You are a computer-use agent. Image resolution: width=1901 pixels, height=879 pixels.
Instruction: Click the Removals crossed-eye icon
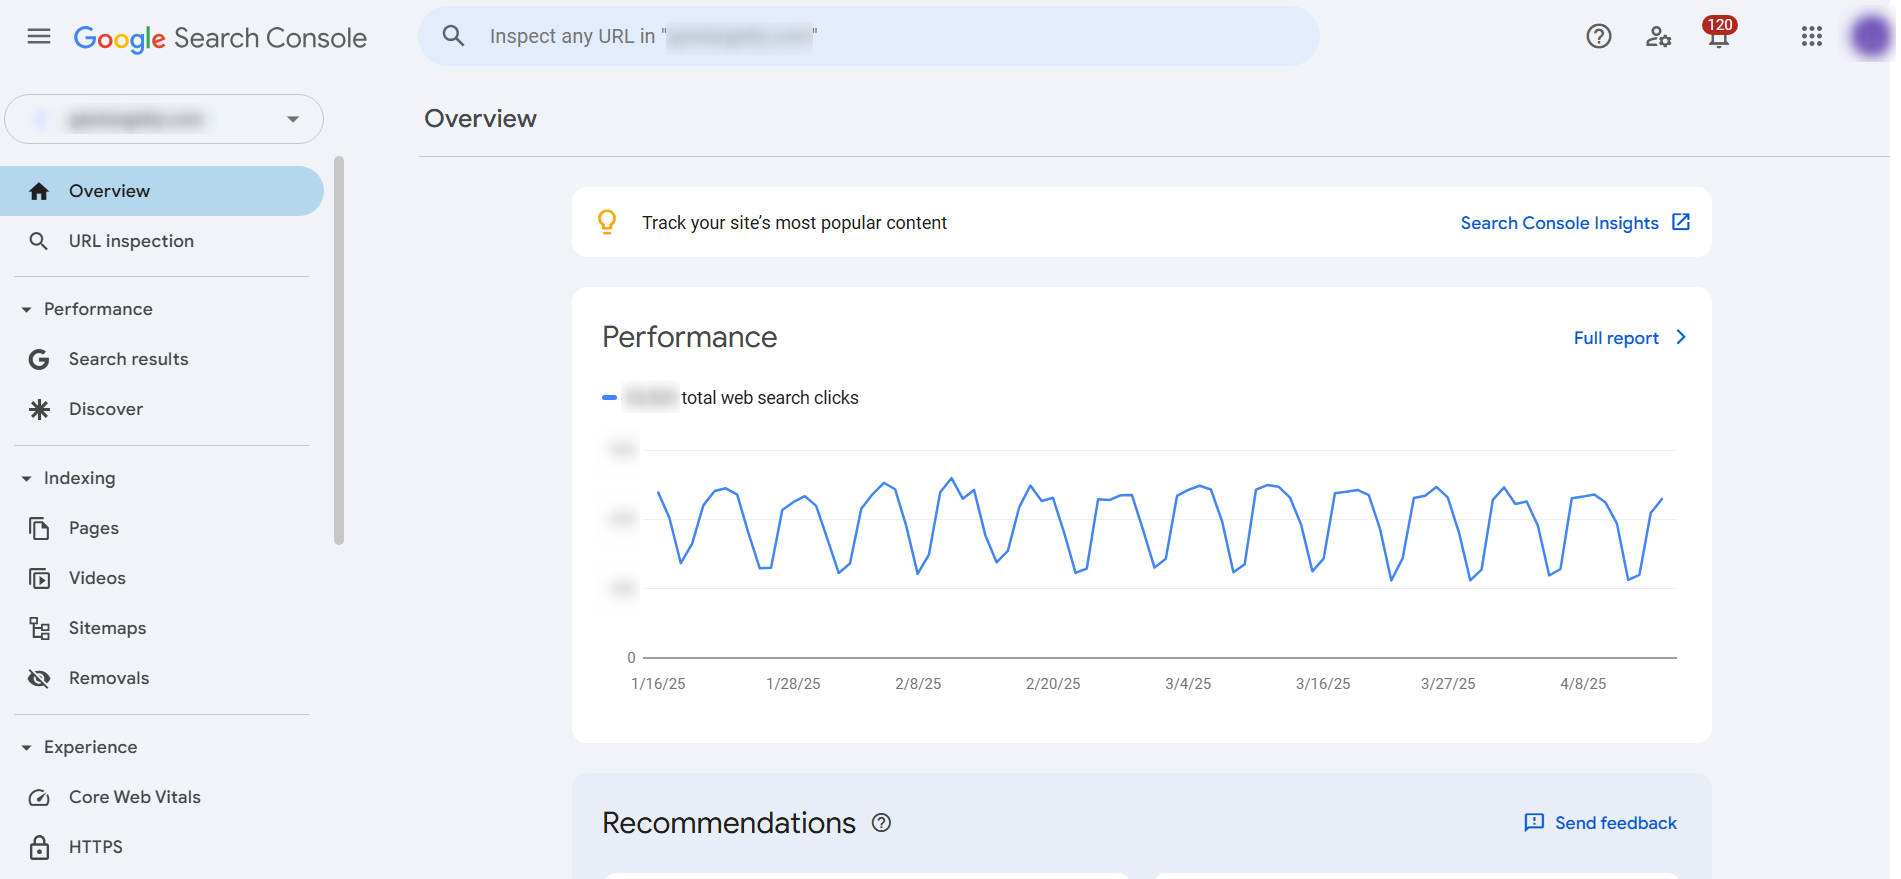point(39,678)
